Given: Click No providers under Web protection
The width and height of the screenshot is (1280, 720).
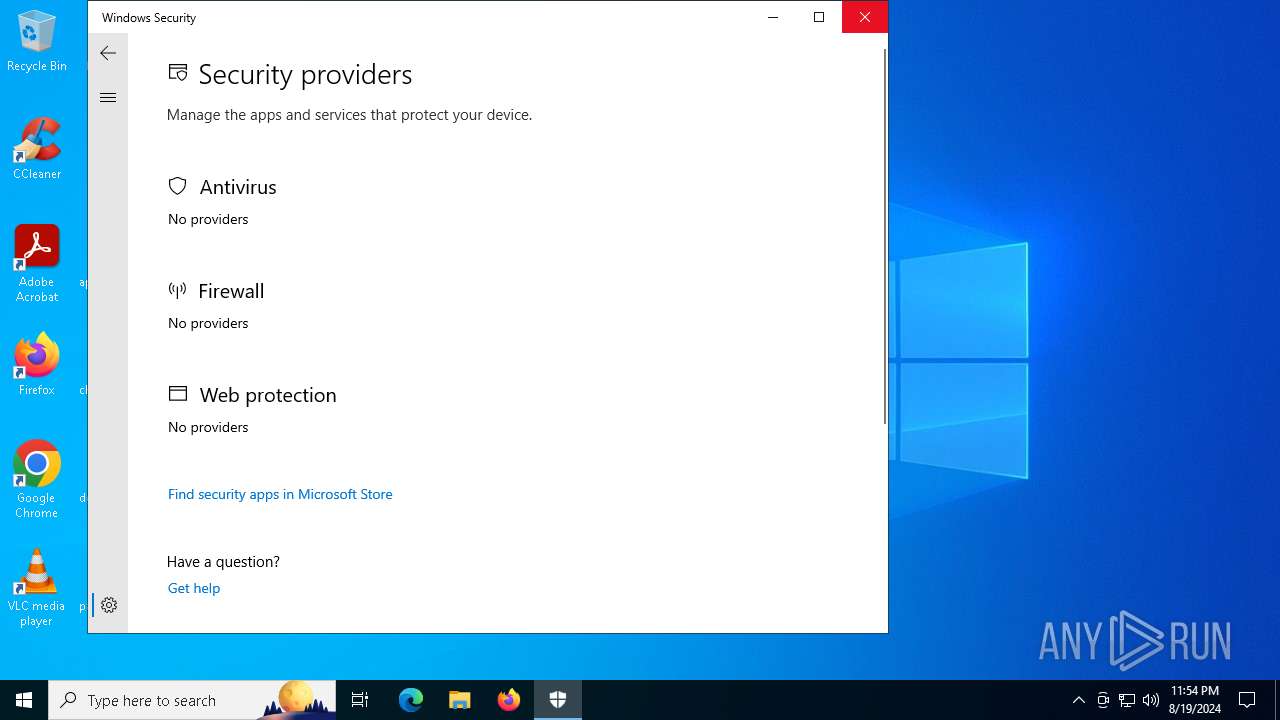Looking at the screenshot, I should tap(208, 427).
